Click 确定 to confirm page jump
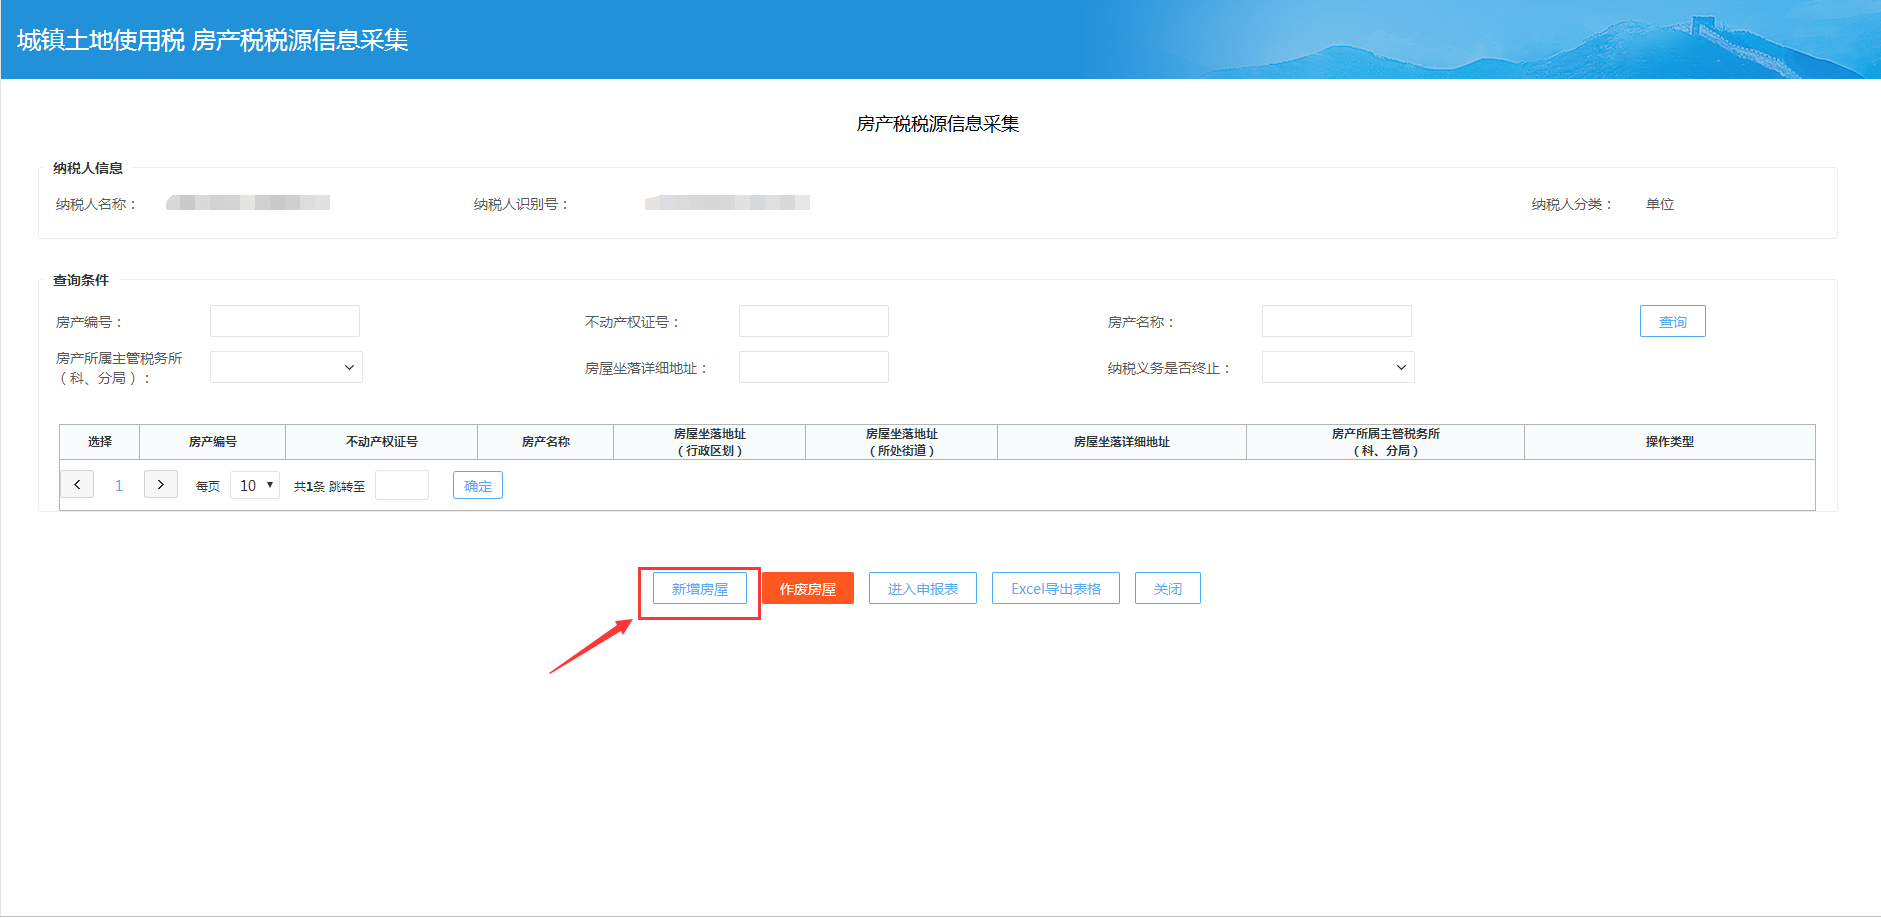 477,485
